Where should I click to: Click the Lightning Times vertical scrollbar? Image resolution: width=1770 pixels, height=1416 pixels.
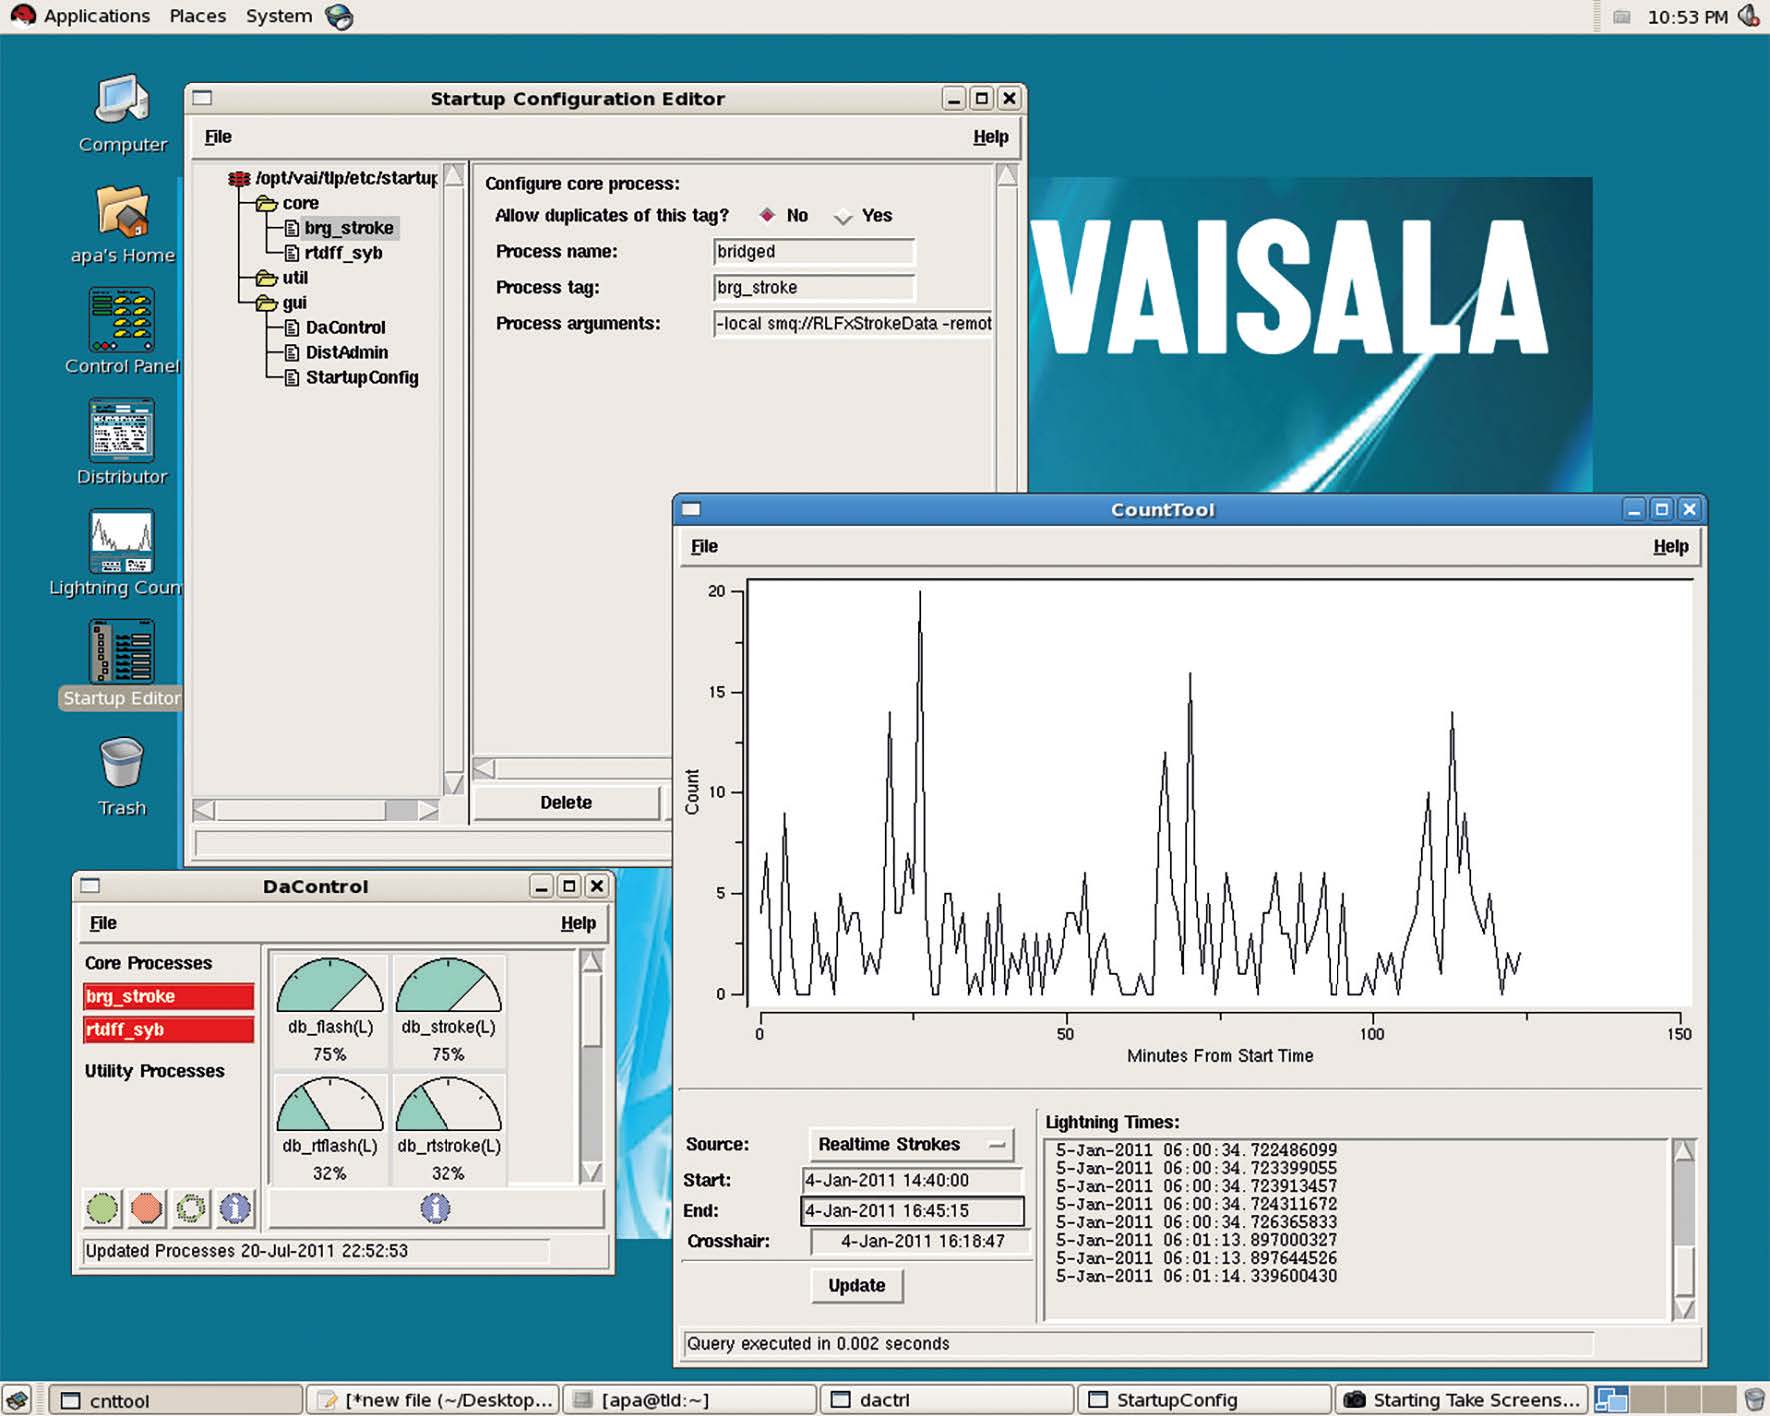(1684, 1230)
